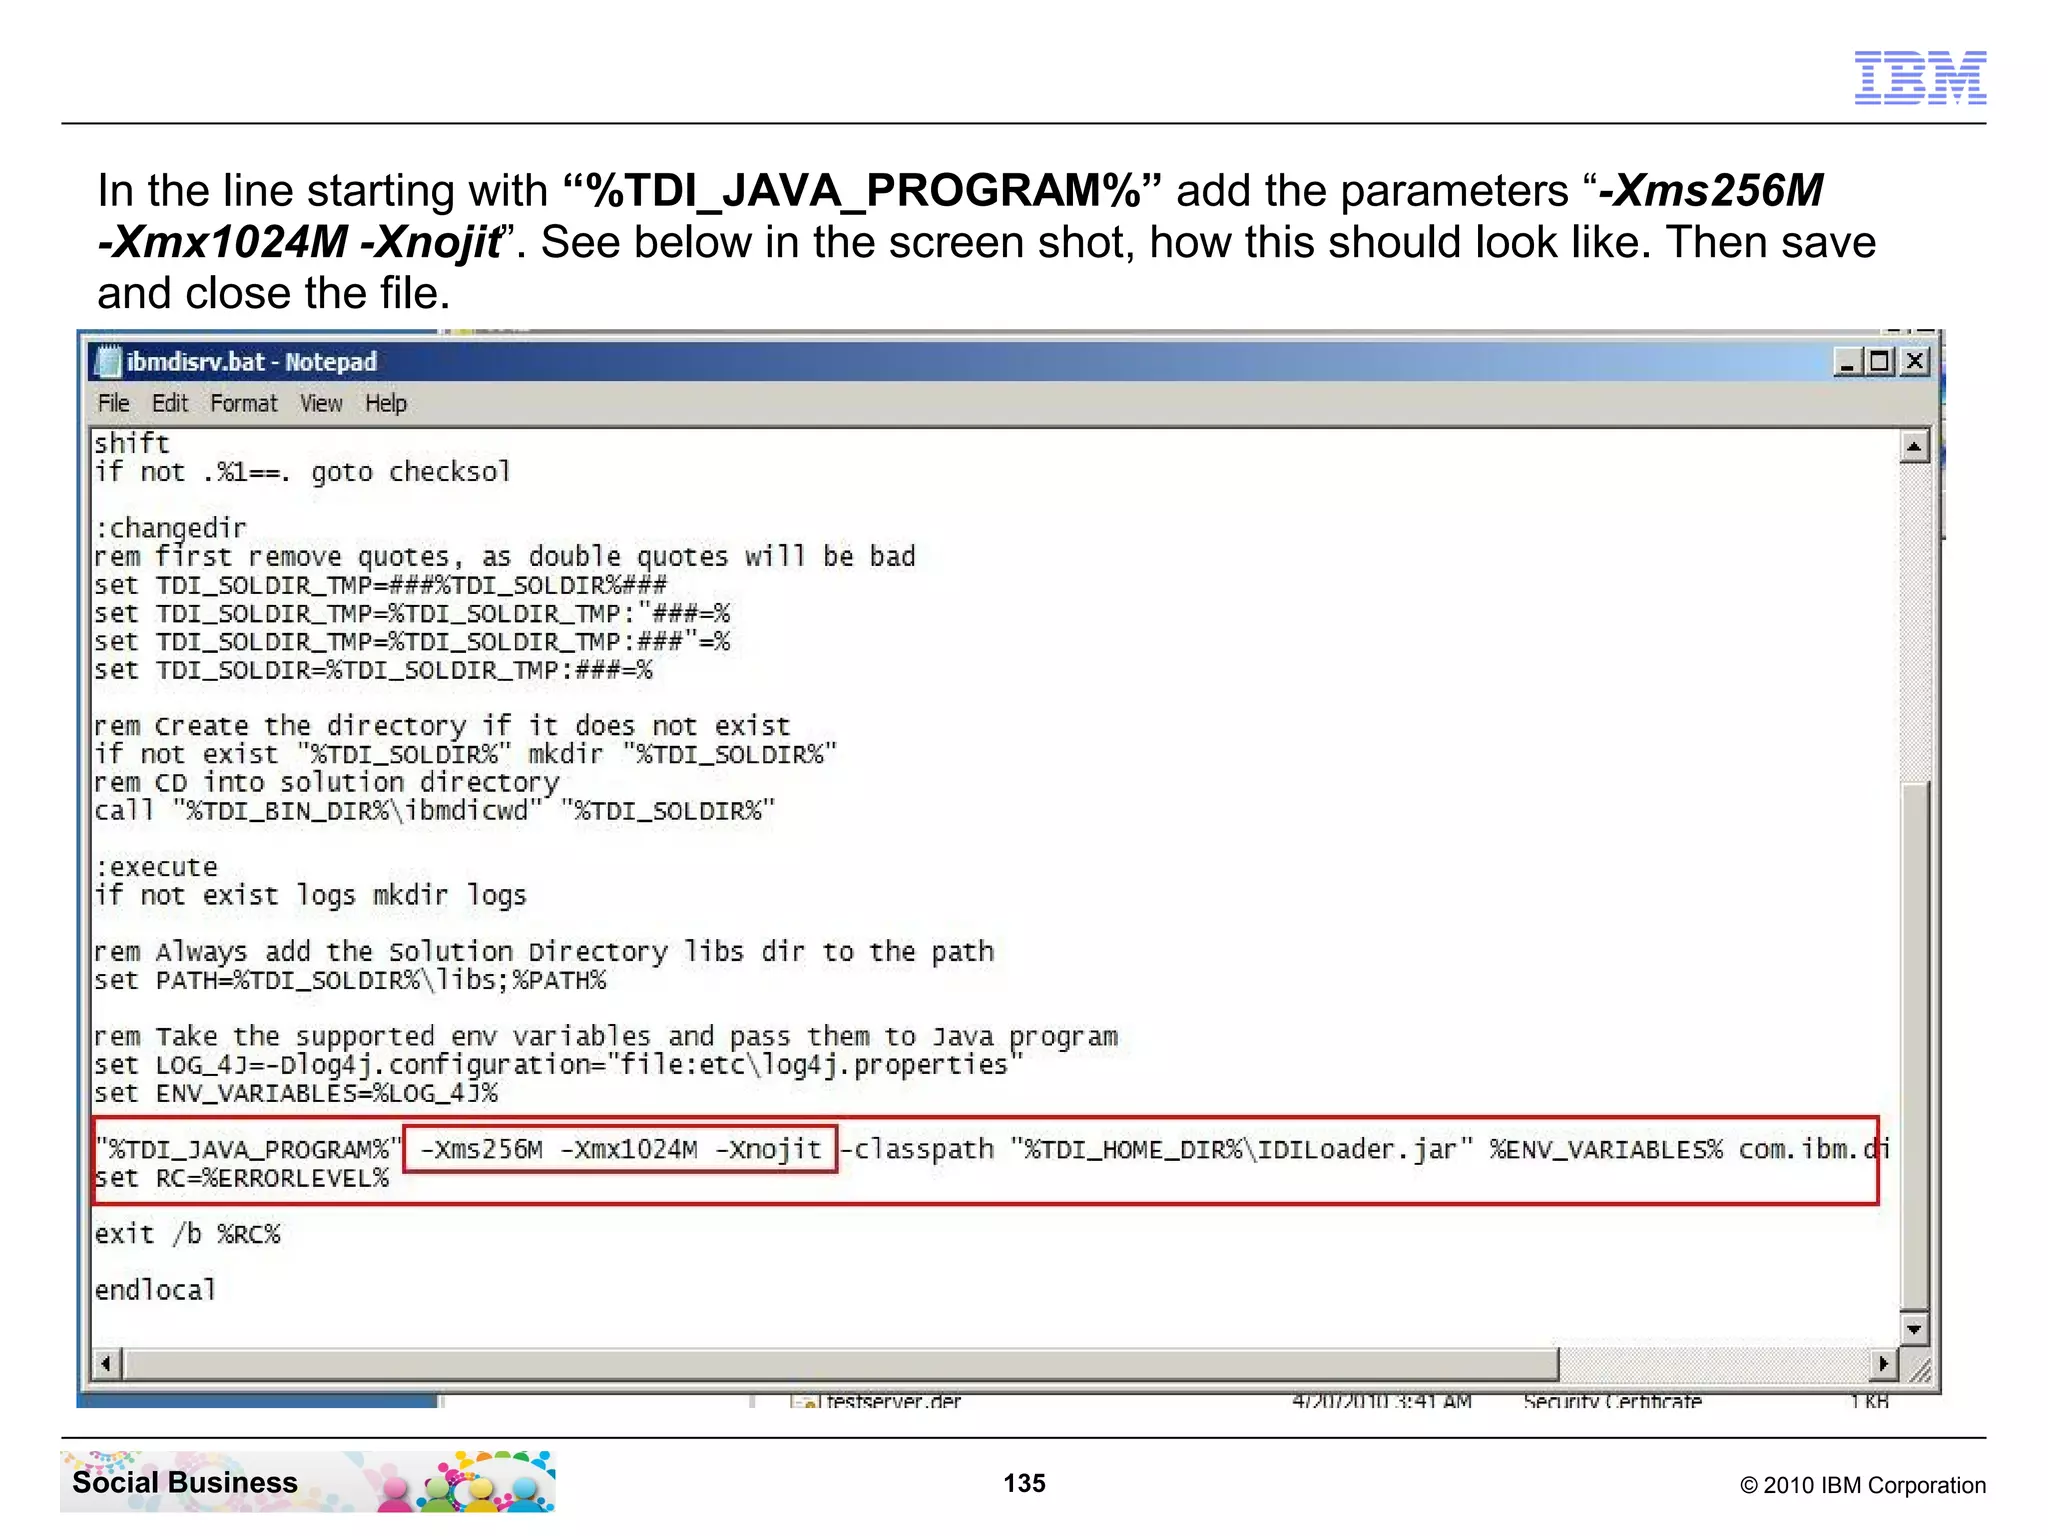This screenshot has height=1536, width=2048.
Task: Click the Notepad icon in title bar
Action: (x=108, y=361)
